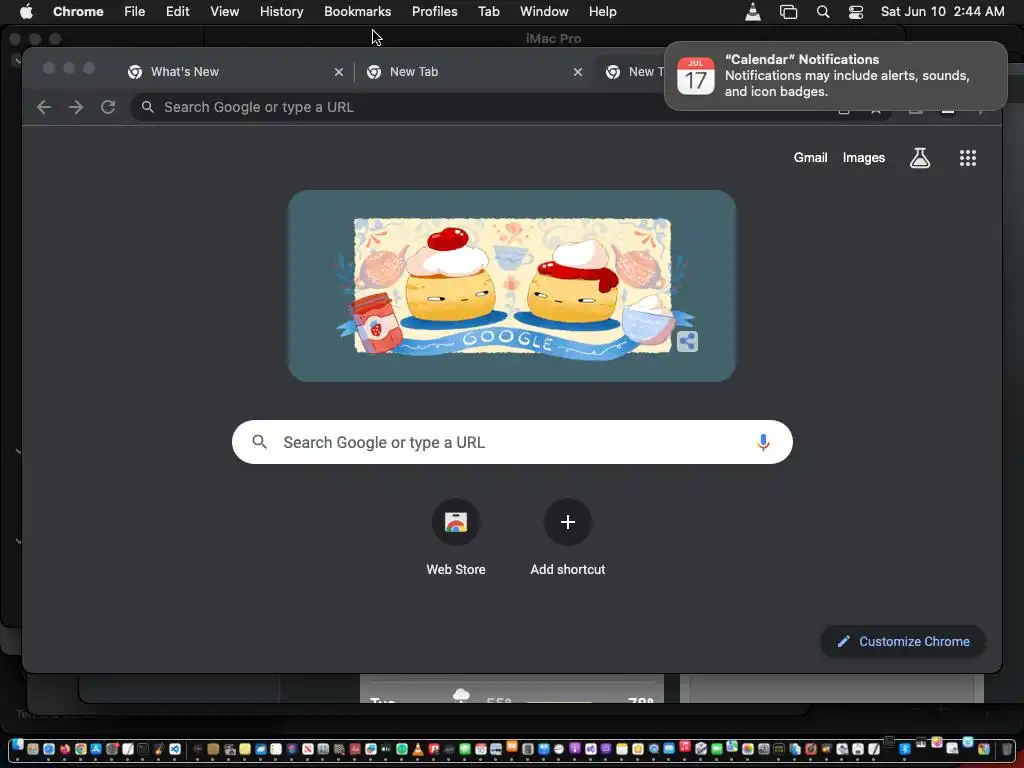The image size is (1024, 768).
Task: Open App Store from the Dock
Action: click(x=96, y=749)
